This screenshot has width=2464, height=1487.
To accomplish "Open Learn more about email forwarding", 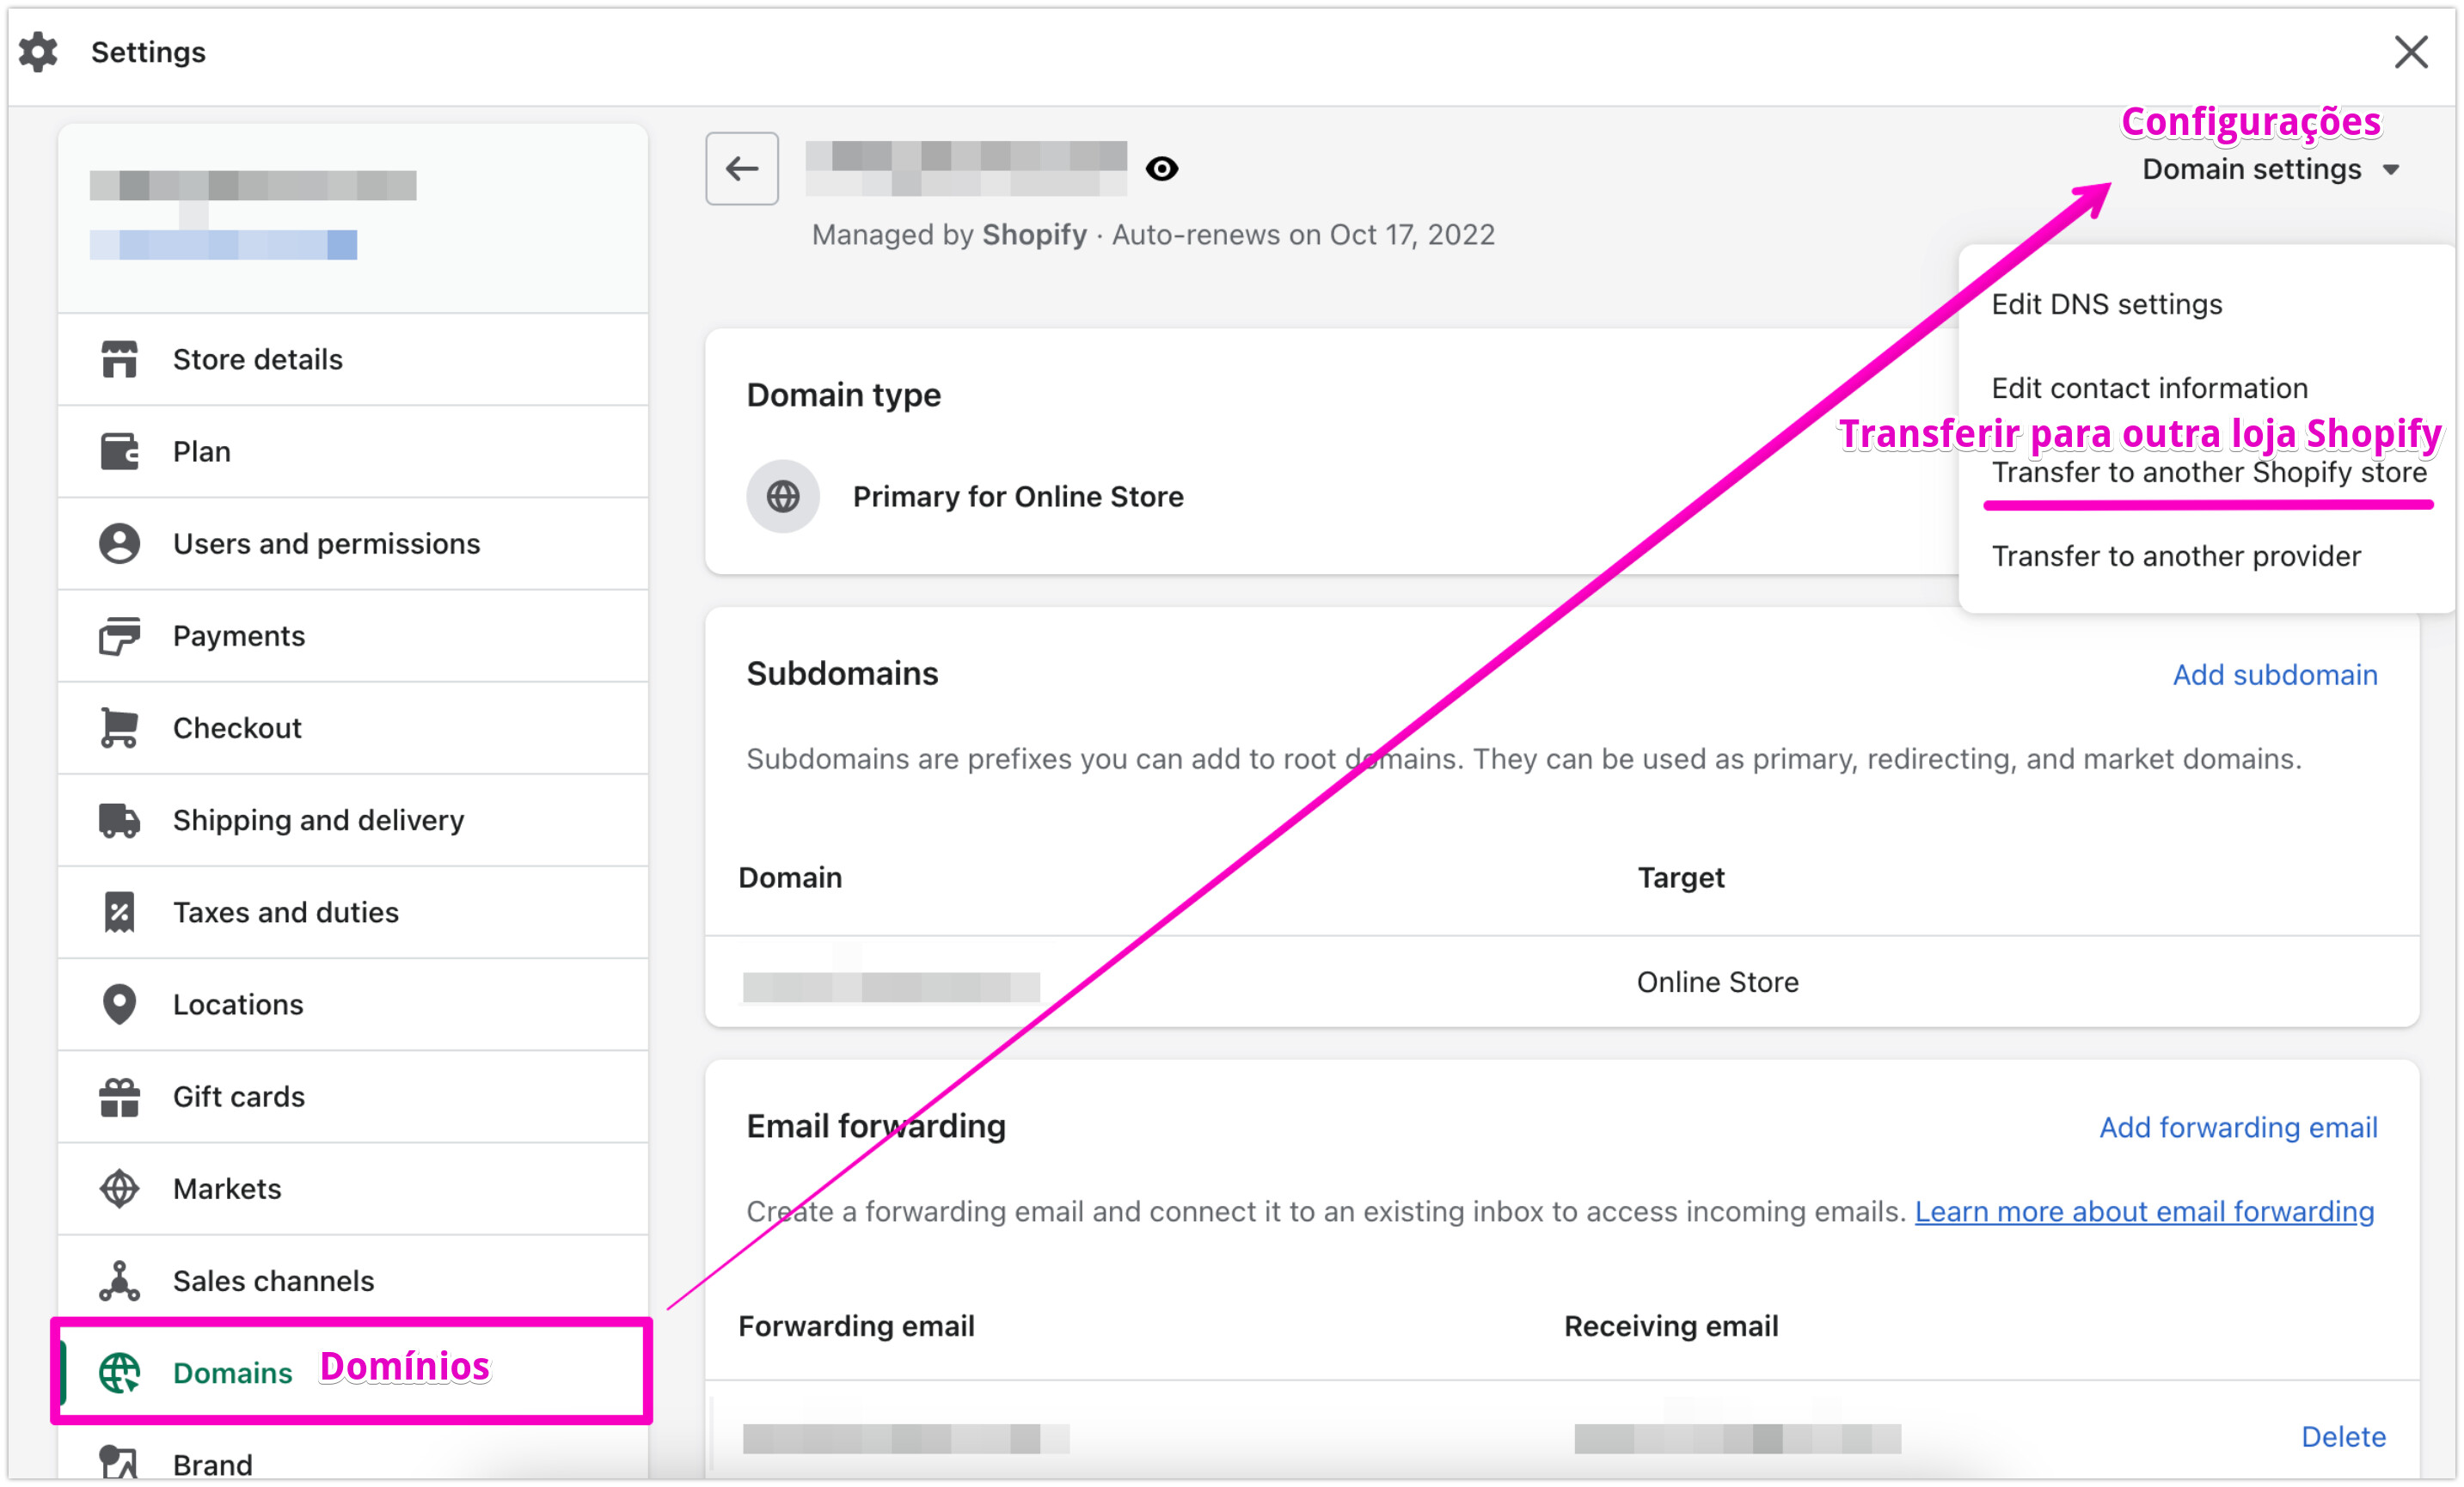I will click(x=2143, y=1211).
